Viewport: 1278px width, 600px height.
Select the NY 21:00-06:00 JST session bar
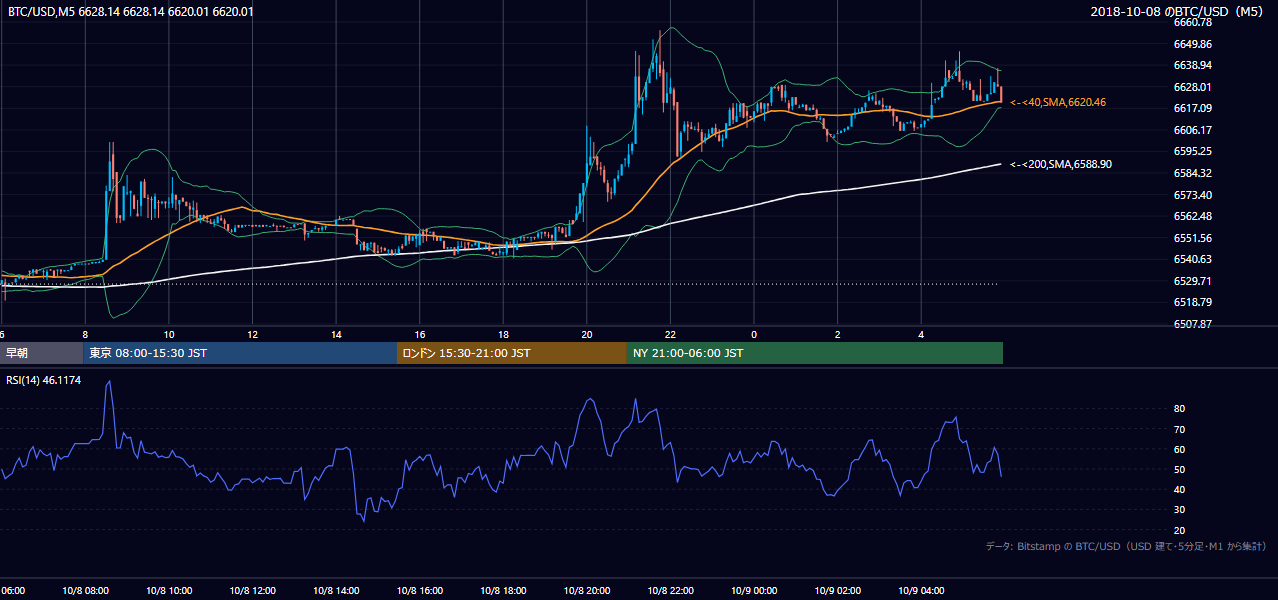[815, 353]
